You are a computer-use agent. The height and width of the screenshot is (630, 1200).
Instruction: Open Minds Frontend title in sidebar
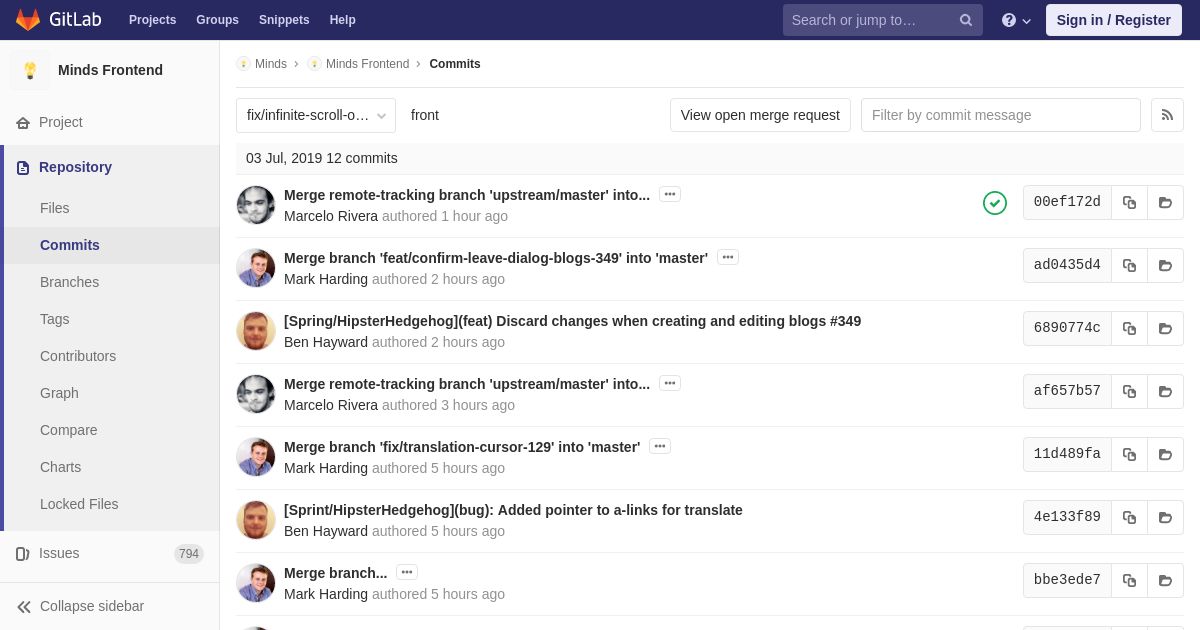tap(110, 70)
